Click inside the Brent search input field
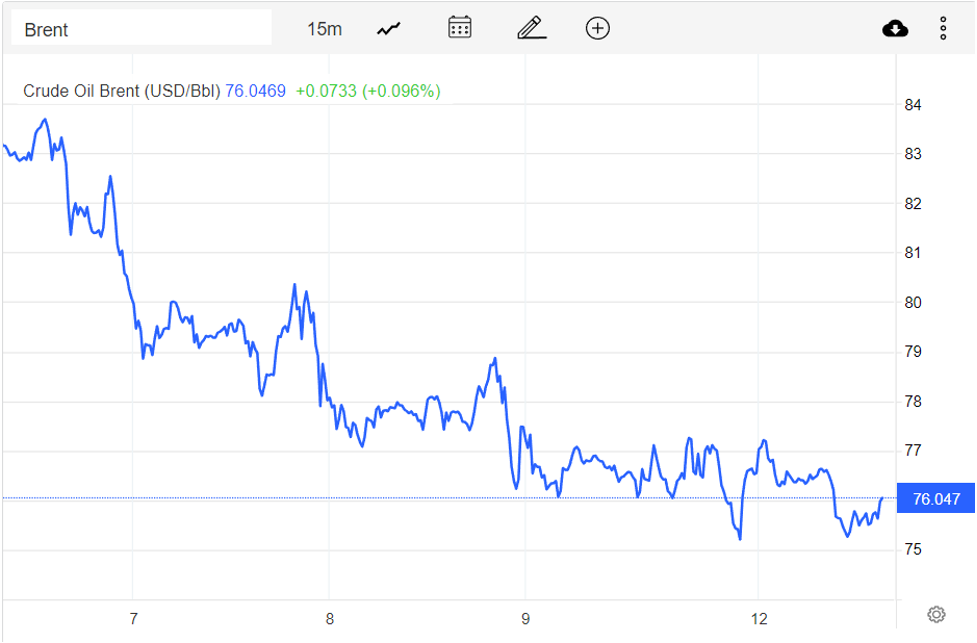This screenshot has width=977, height=643. coord(140,26)
